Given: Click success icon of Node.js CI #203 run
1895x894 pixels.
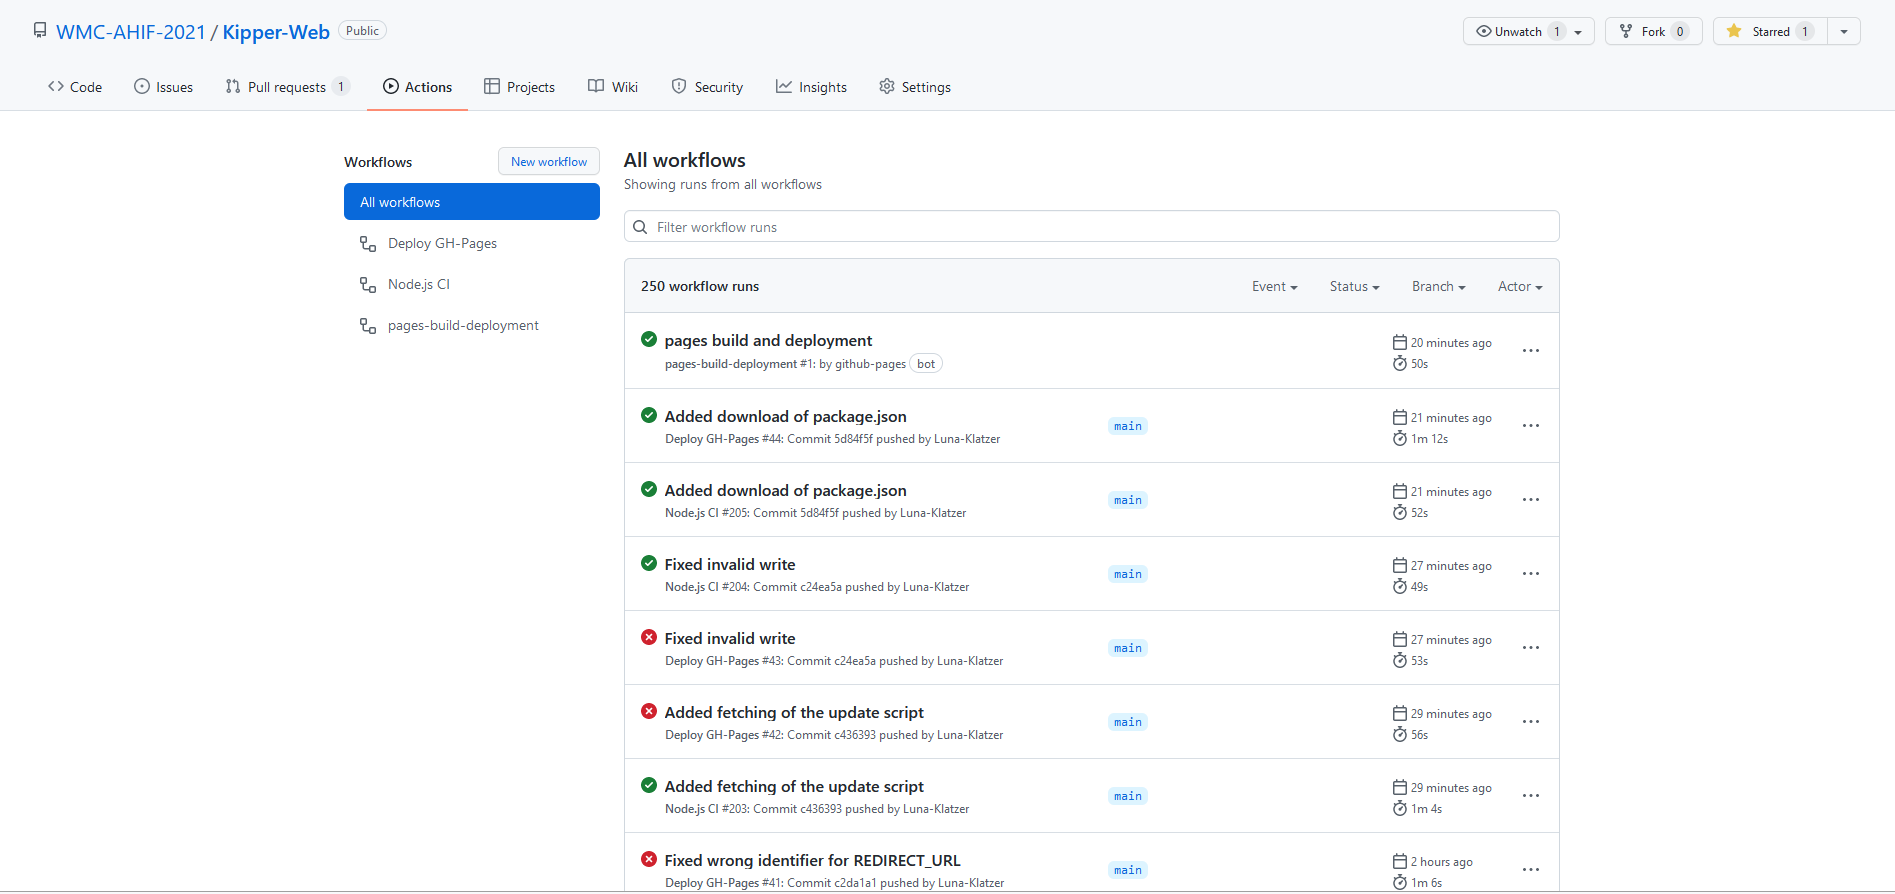Looking at the screenshot, I should pyautogui.click(x=649, y=785).
